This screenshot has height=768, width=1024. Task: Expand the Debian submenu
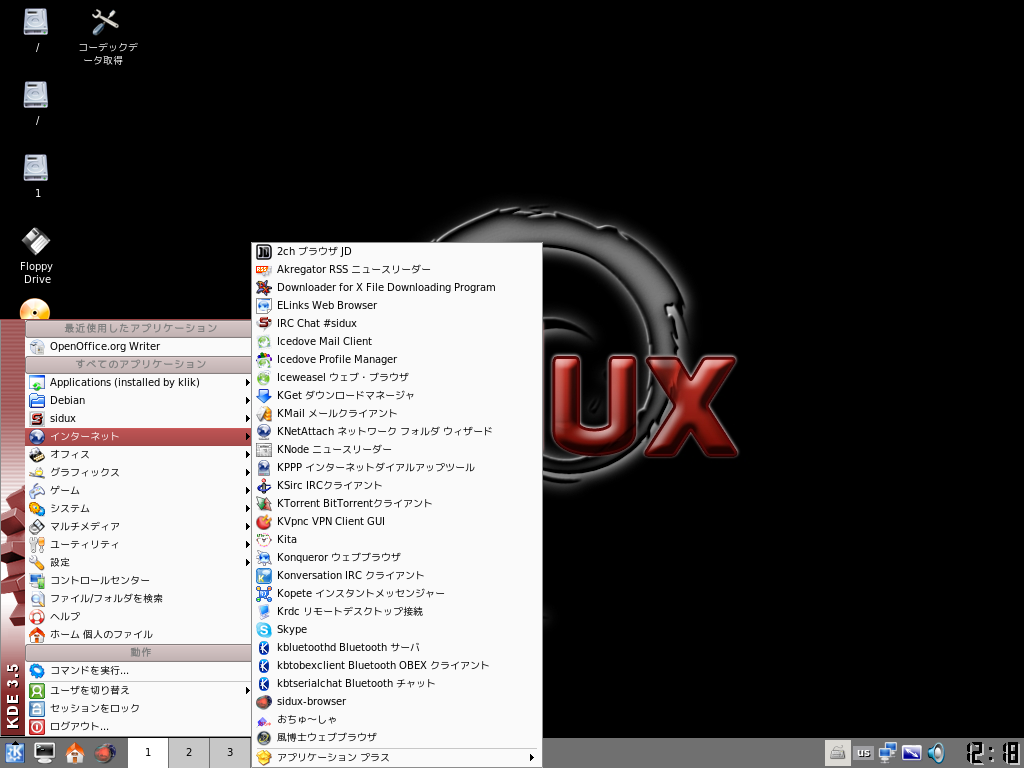[138, 400]
